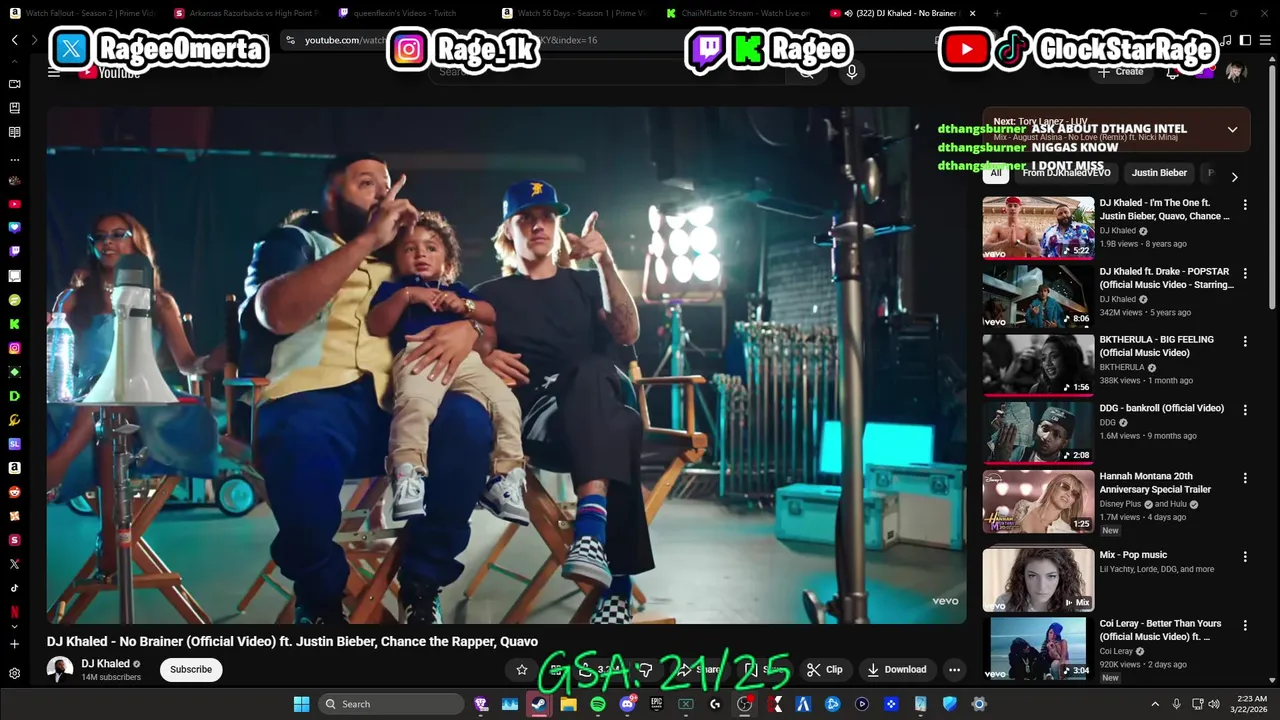The image size is (1280, 720).
Task: Click the main video player frame
Action: click(x=506, y=365)
